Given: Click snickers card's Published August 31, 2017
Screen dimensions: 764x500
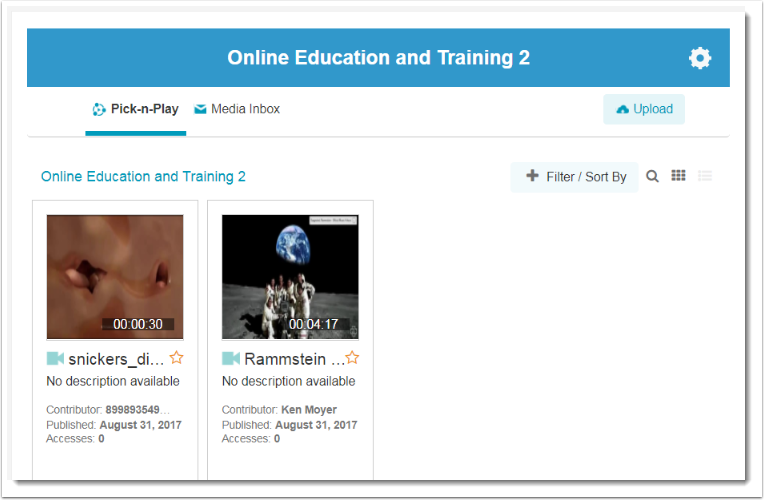Looking at the screenshot, I should (114, 425).
